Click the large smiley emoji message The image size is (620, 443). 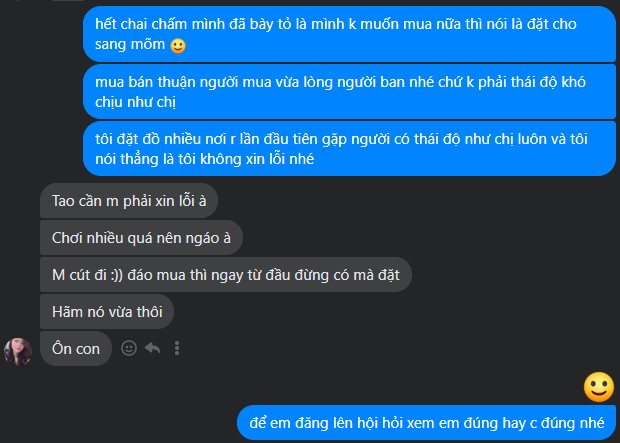pyautogui.click(x=599, y=387)
